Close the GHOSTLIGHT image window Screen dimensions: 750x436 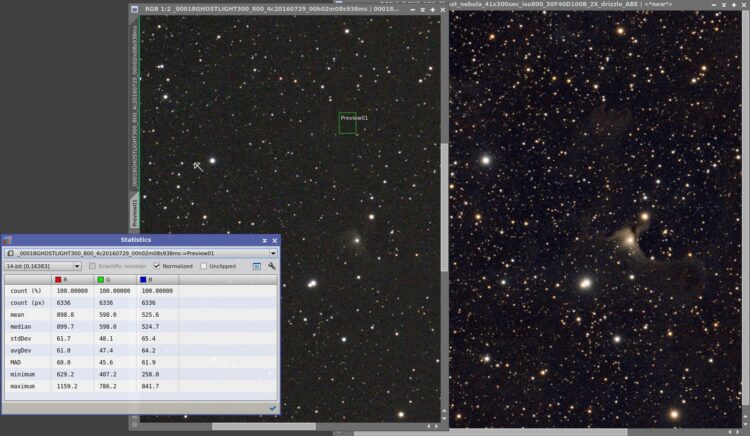point(442,10)
